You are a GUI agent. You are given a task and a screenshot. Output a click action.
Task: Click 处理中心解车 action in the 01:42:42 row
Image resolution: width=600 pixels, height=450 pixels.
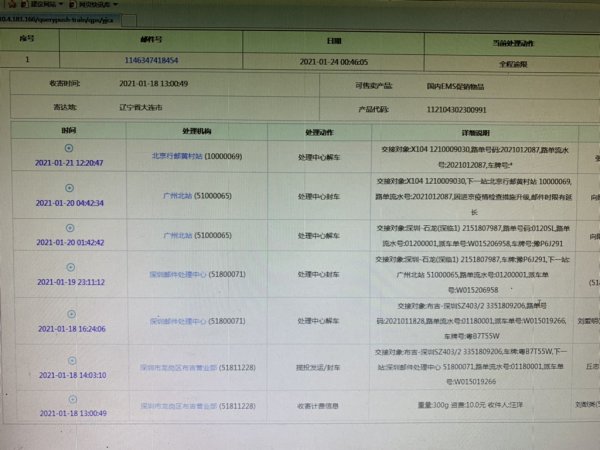(x=319, y=236)
